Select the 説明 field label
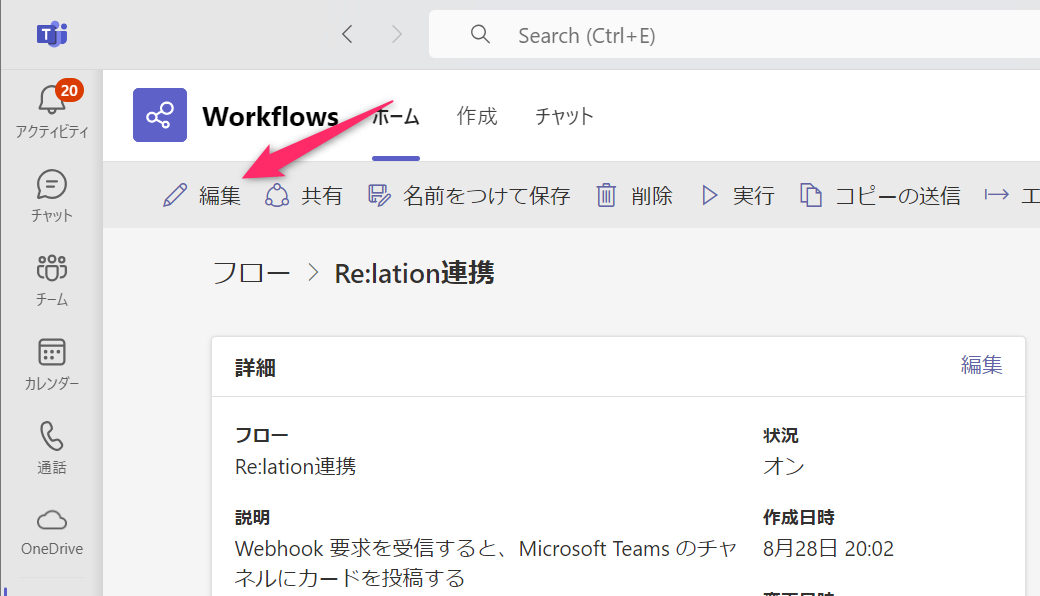Image resolution: width=1040 pixels, height=596 pixels. 253,518
